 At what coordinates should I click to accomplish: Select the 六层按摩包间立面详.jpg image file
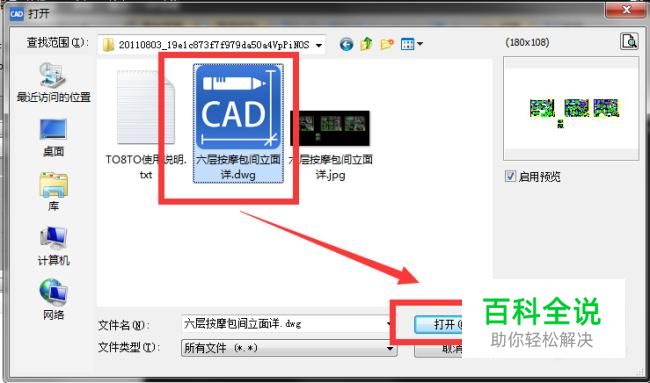pyautogui.click(x=330, y=145)
